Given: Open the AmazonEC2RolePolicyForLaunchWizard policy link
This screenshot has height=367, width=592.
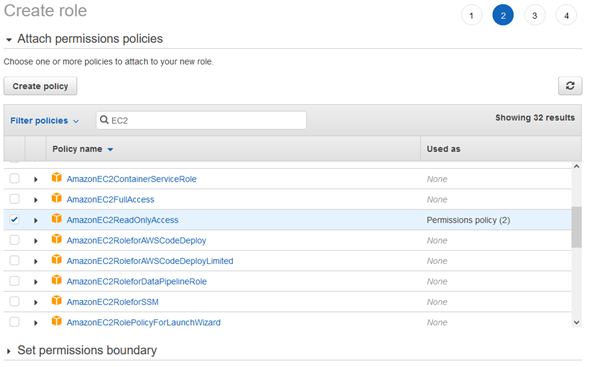Looking at the screenshot, I should point(143,322).
